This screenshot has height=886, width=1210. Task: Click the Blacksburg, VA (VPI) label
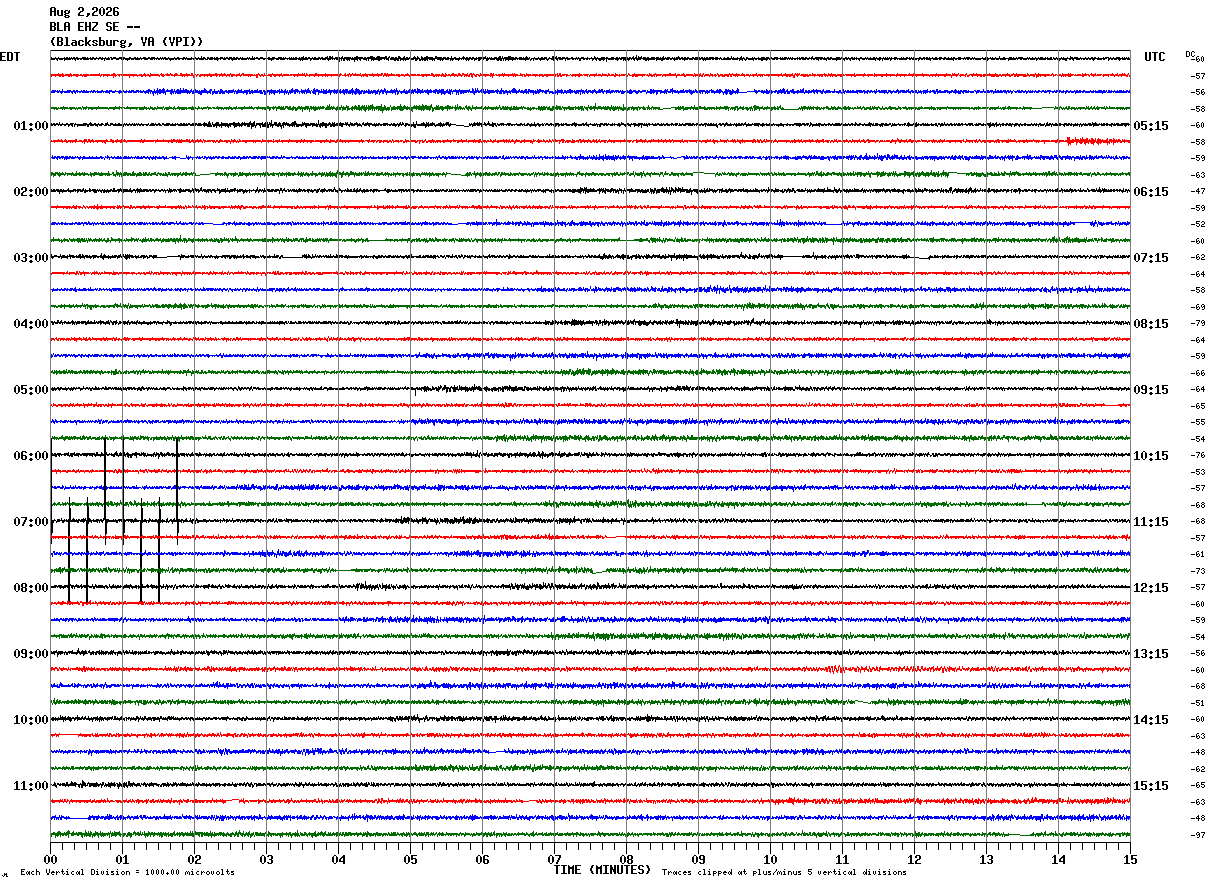pyautogui.click(x=126, y=42)
